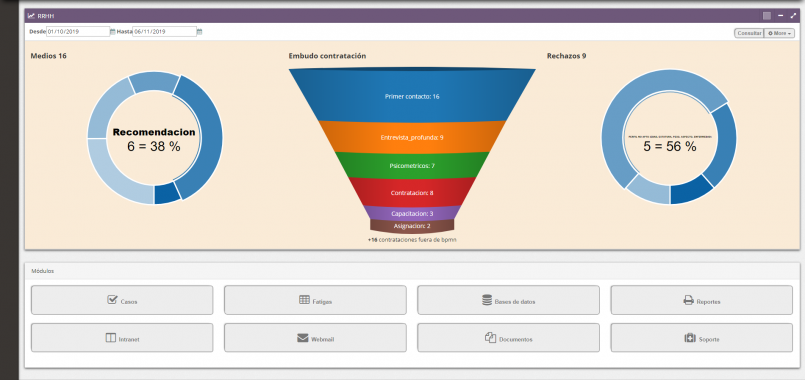Open the Casos module
Image resolution: width=805 pixels, height=380 pixels.
click(x=122, y=300)
